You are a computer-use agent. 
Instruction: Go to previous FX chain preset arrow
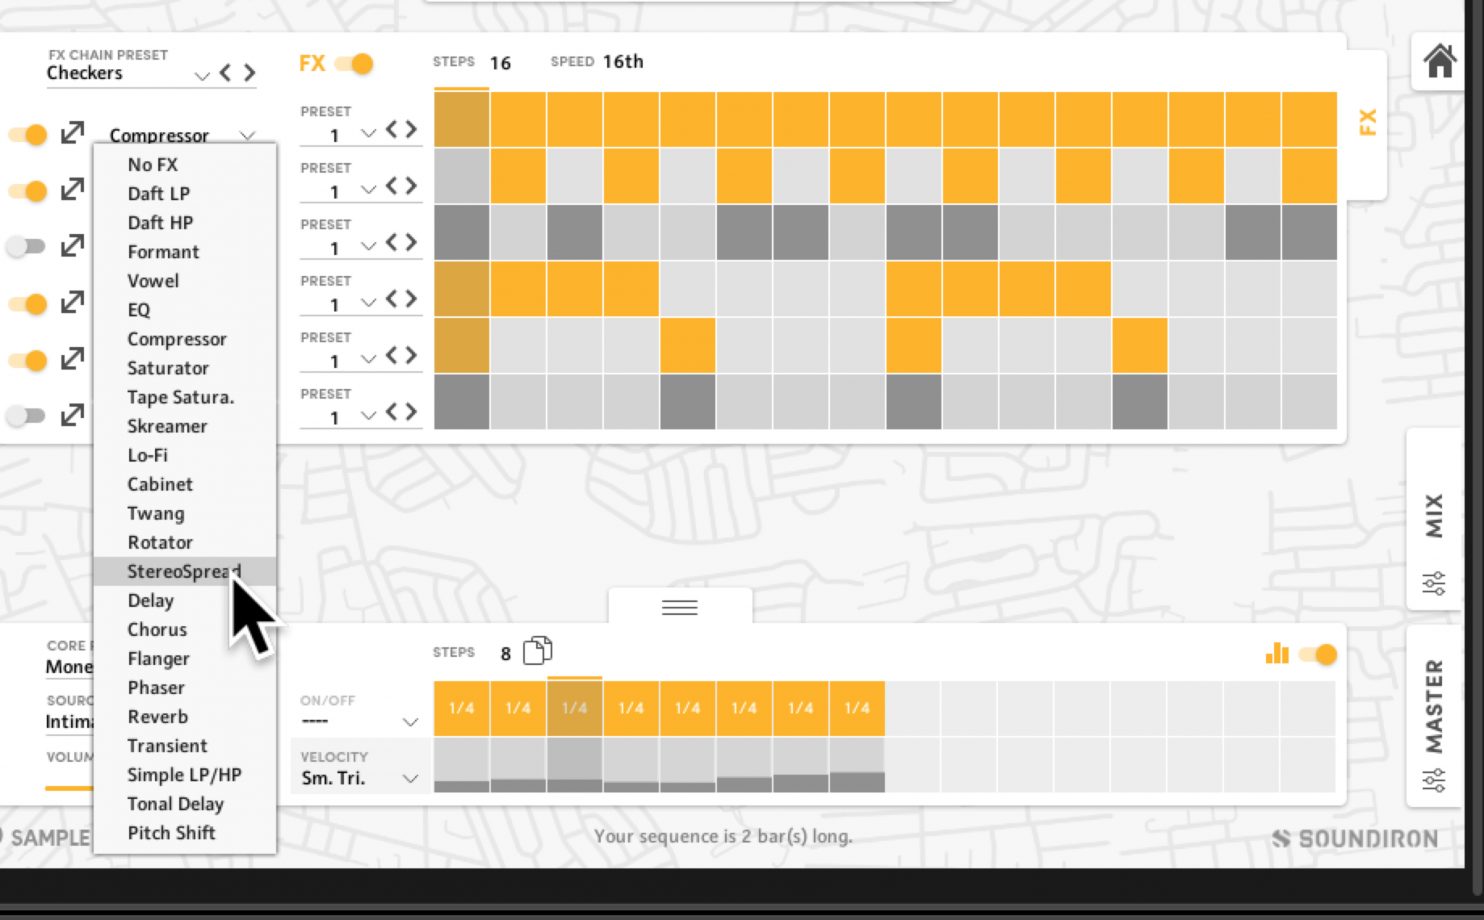click(226, 73)
